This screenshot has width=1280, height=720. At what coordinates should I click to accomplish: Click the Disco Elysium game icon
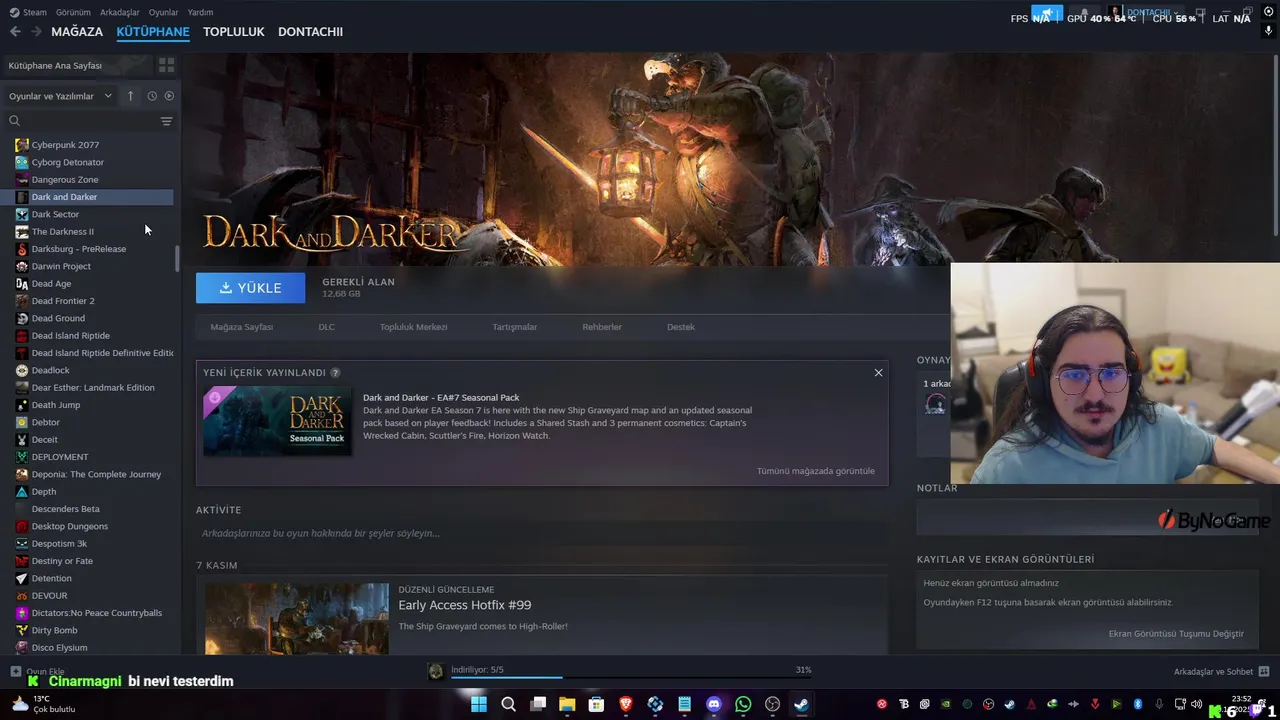tap(22, 647)
